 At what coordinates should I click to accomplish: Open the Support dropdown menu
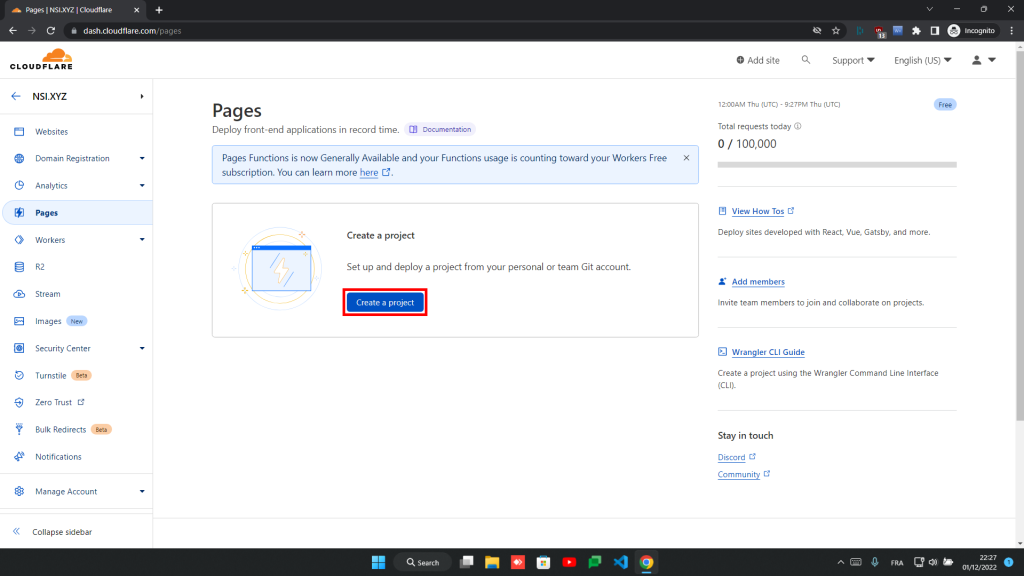click(853, 60)
